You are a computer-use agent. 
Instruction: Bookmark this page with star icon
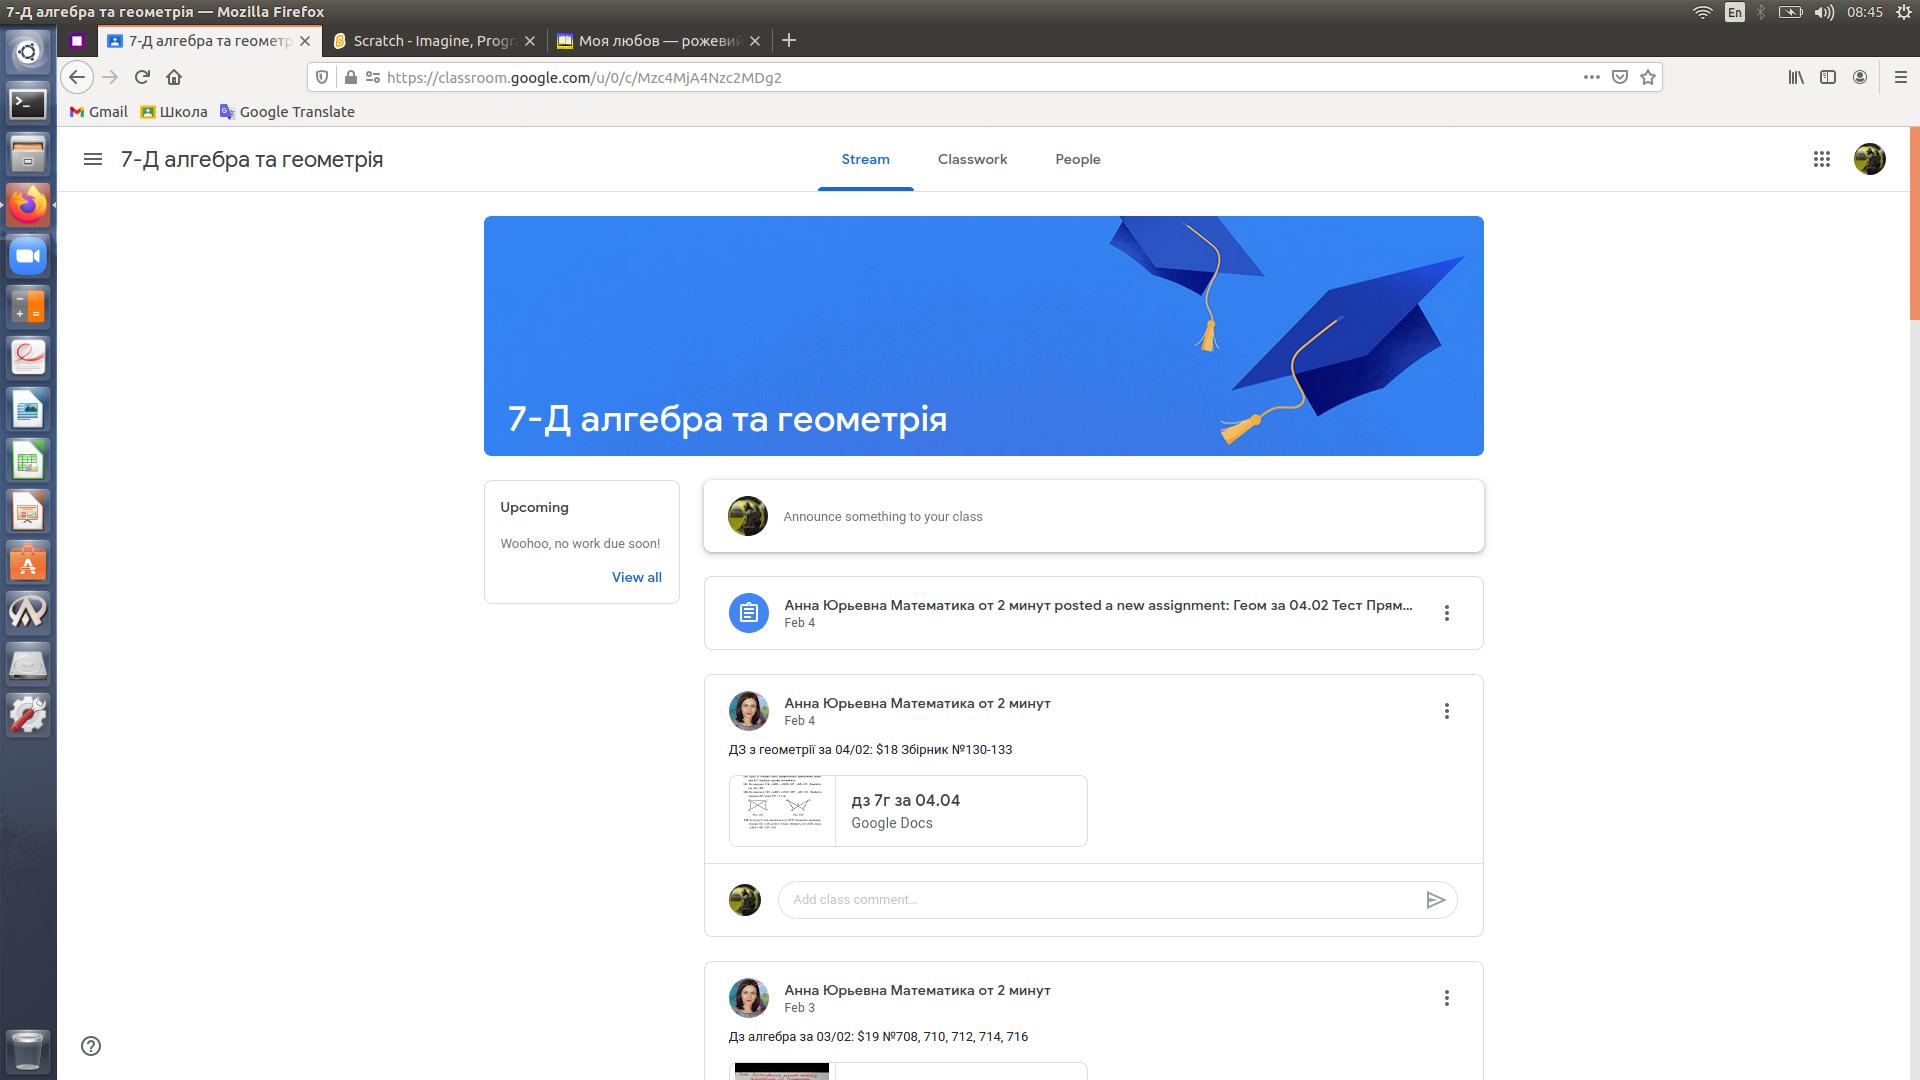(x=1648, y=77)
